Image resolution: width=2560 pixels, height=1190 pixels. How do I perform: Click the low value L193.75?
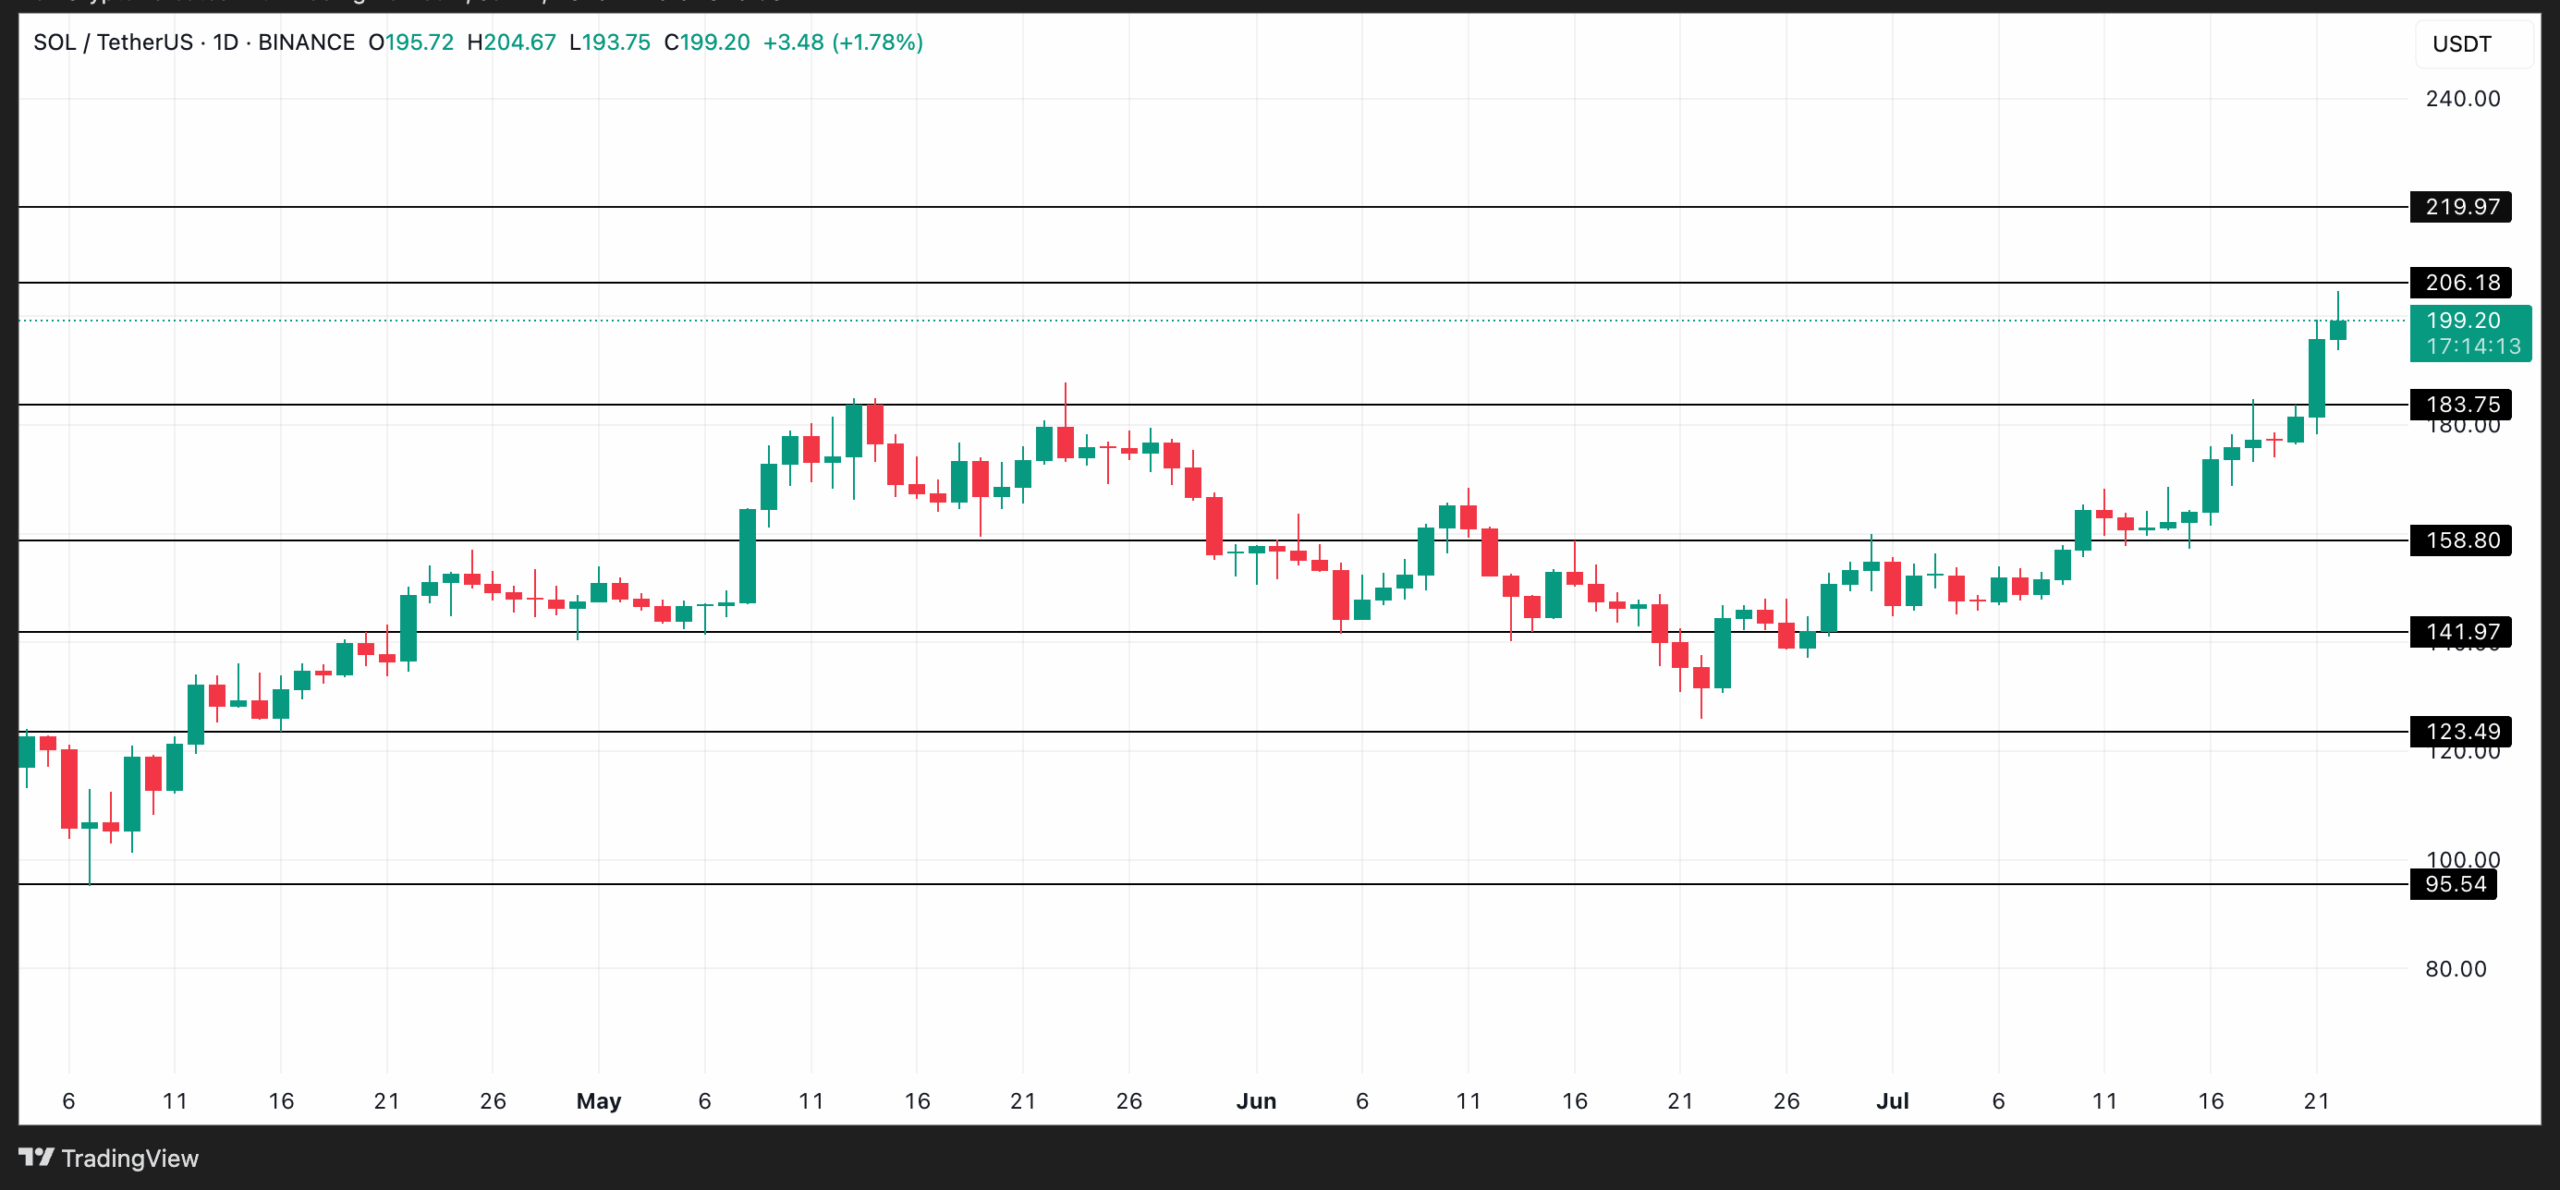609,42
